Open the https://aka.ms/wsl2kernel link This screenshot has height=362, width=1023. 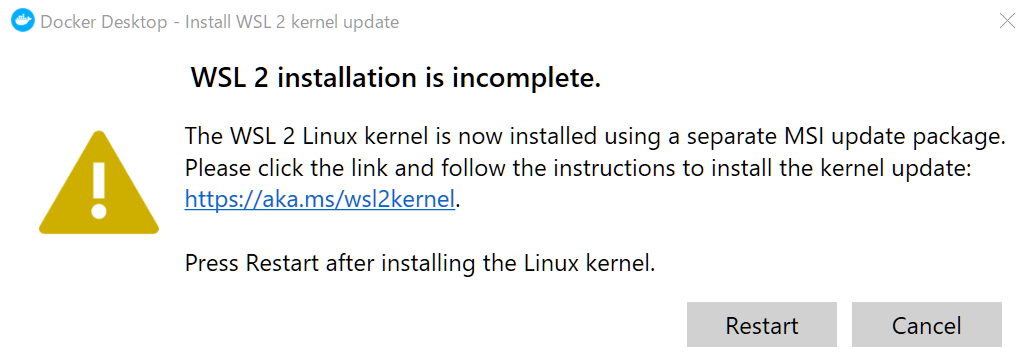click(320, 200)
